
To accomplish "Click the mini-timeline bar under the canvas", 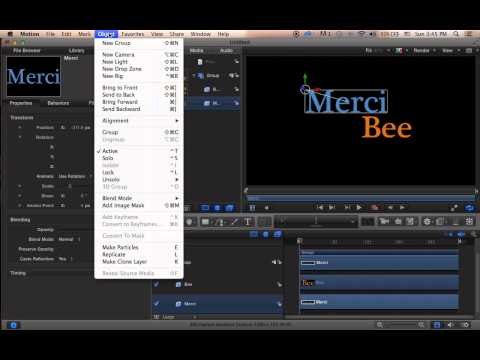I will pos(361,199).
